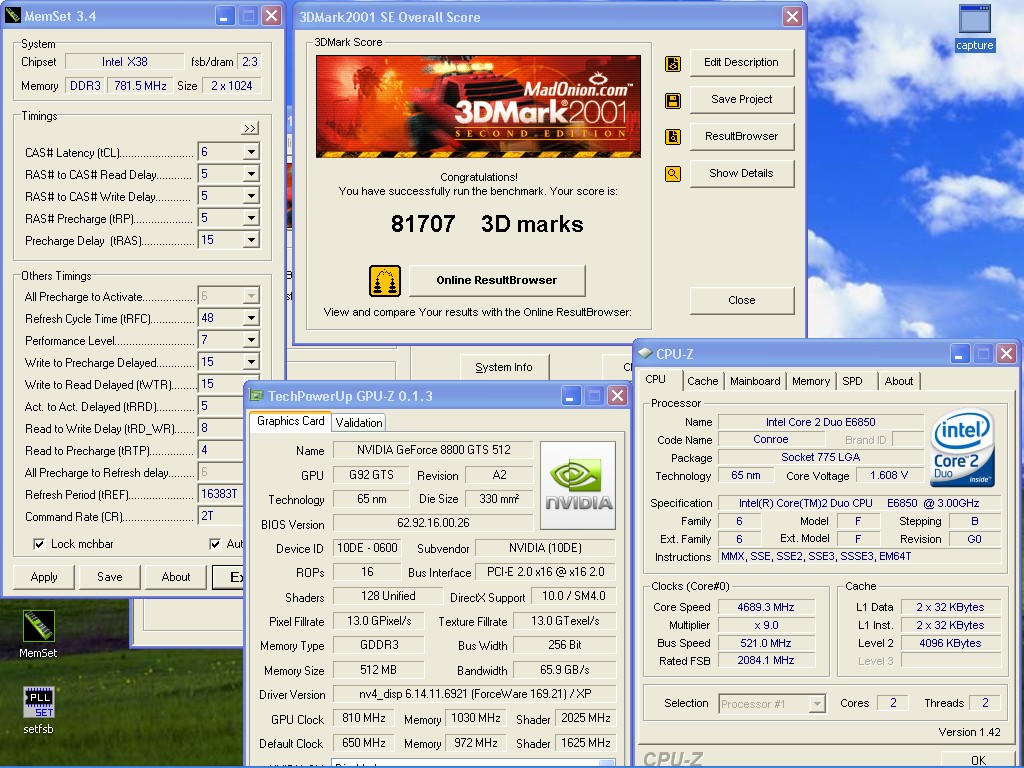
Task: Expand timings with the >> button in MemSet
Action: tap(249, 128)
